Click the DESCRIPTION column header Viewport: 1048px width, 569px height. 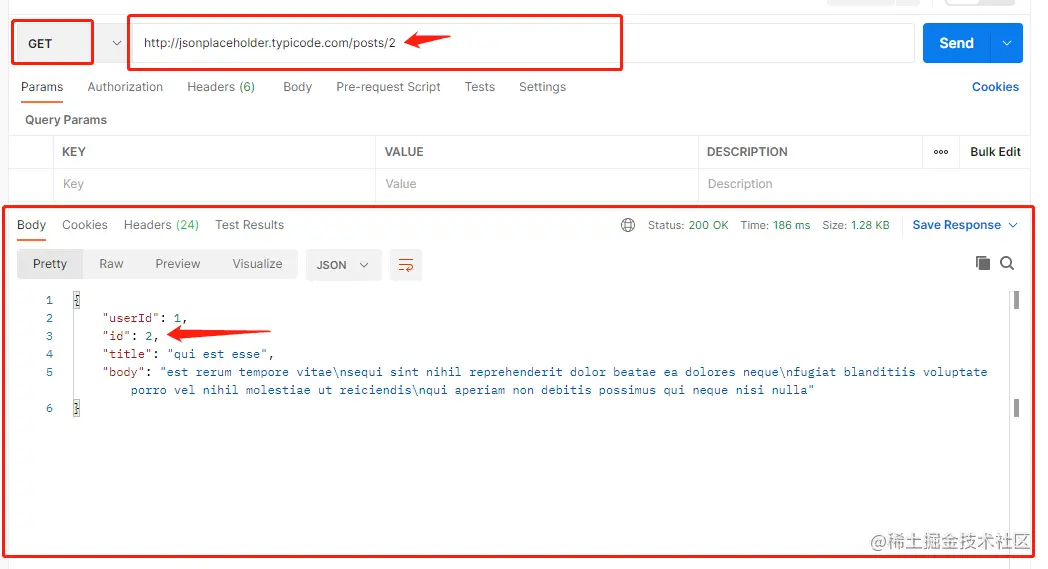point(747,152)
